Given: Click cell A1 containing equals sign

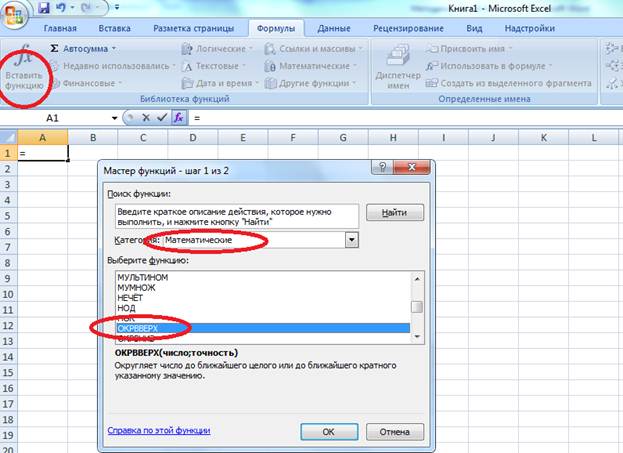Looking at the screenshot, I should 43,153.
